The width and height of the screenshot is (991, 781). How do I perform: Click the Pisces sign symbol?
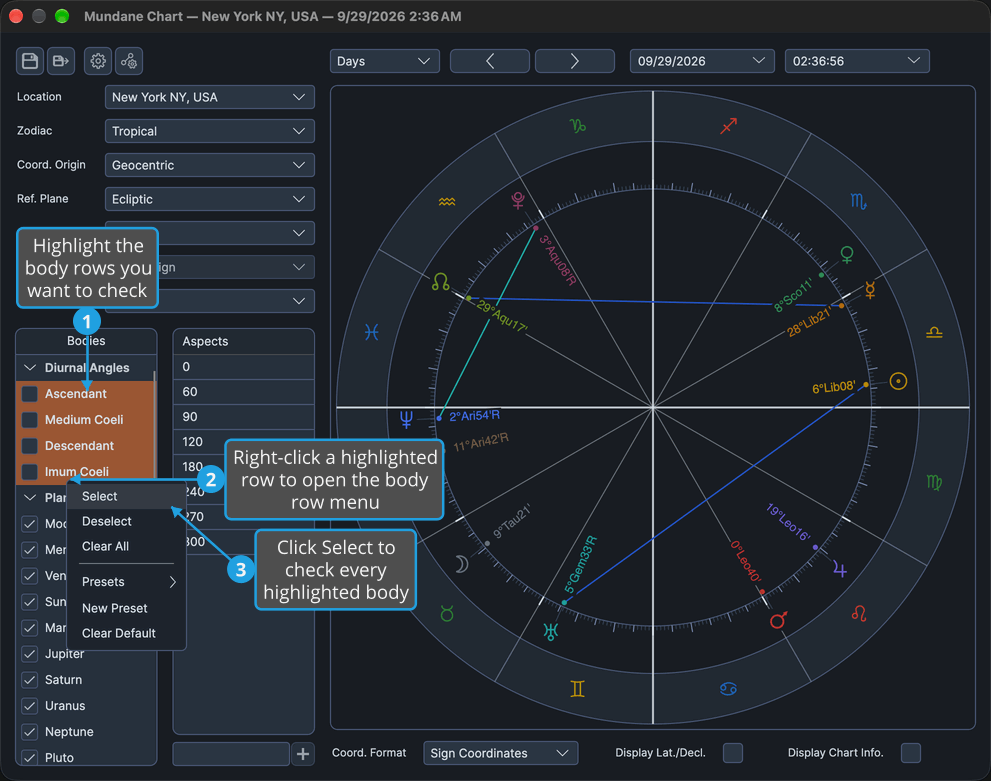(372, 332)
